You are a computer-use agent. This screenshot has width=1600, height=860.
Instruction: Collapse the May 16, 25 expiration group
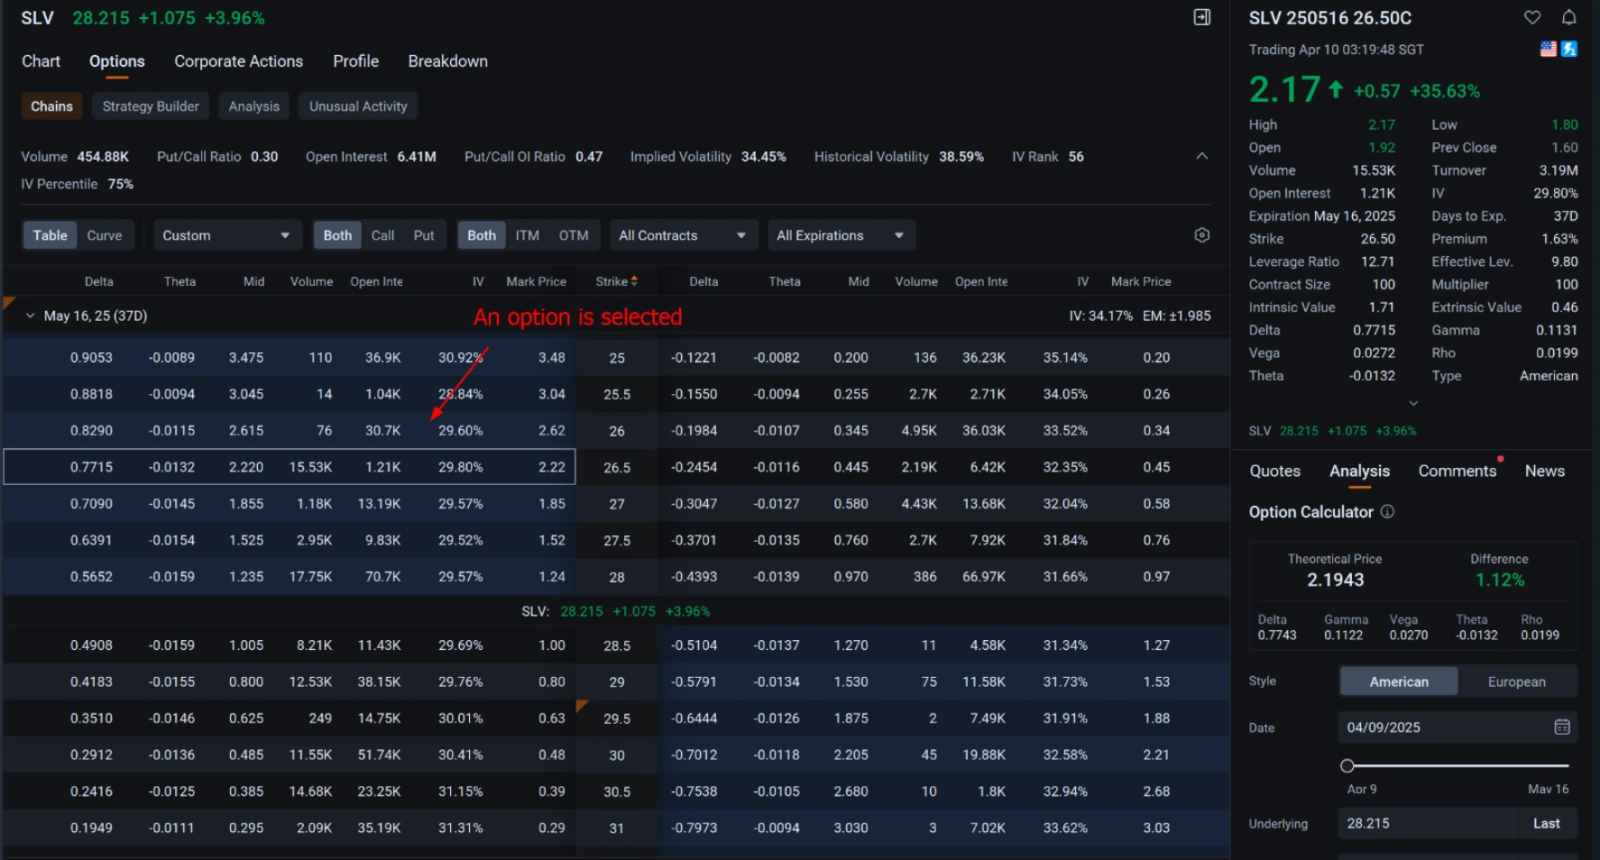pos(30,316)
